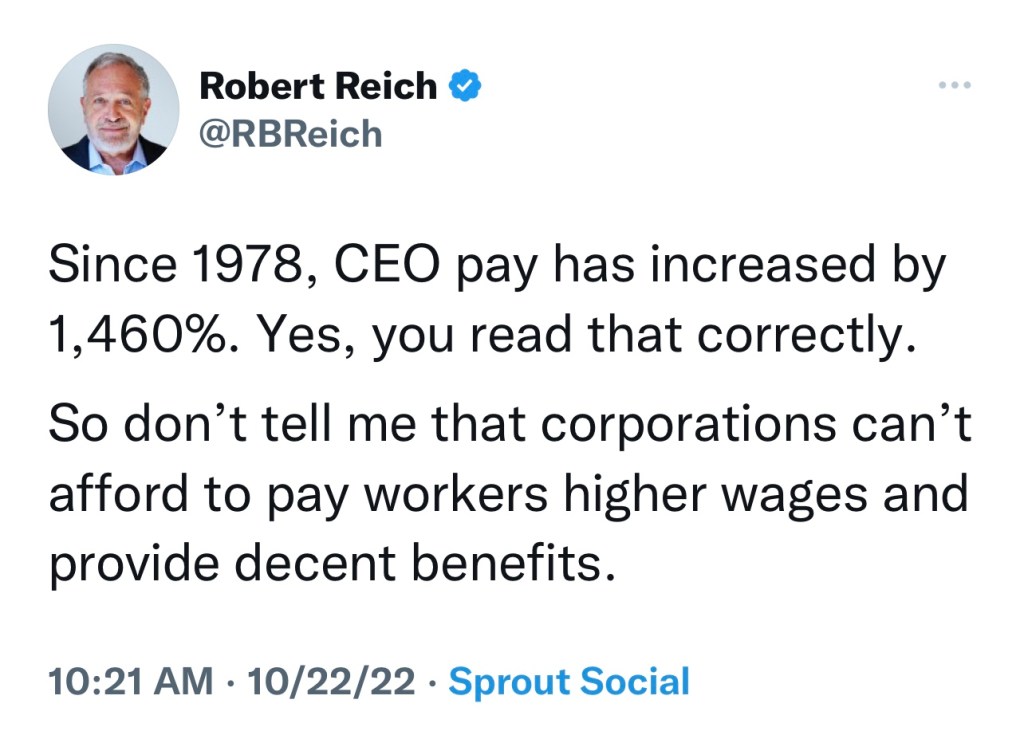Click the 10/22/22 tweet date
Viewport: 1024px width, 731px height.
tap(331, 682)
